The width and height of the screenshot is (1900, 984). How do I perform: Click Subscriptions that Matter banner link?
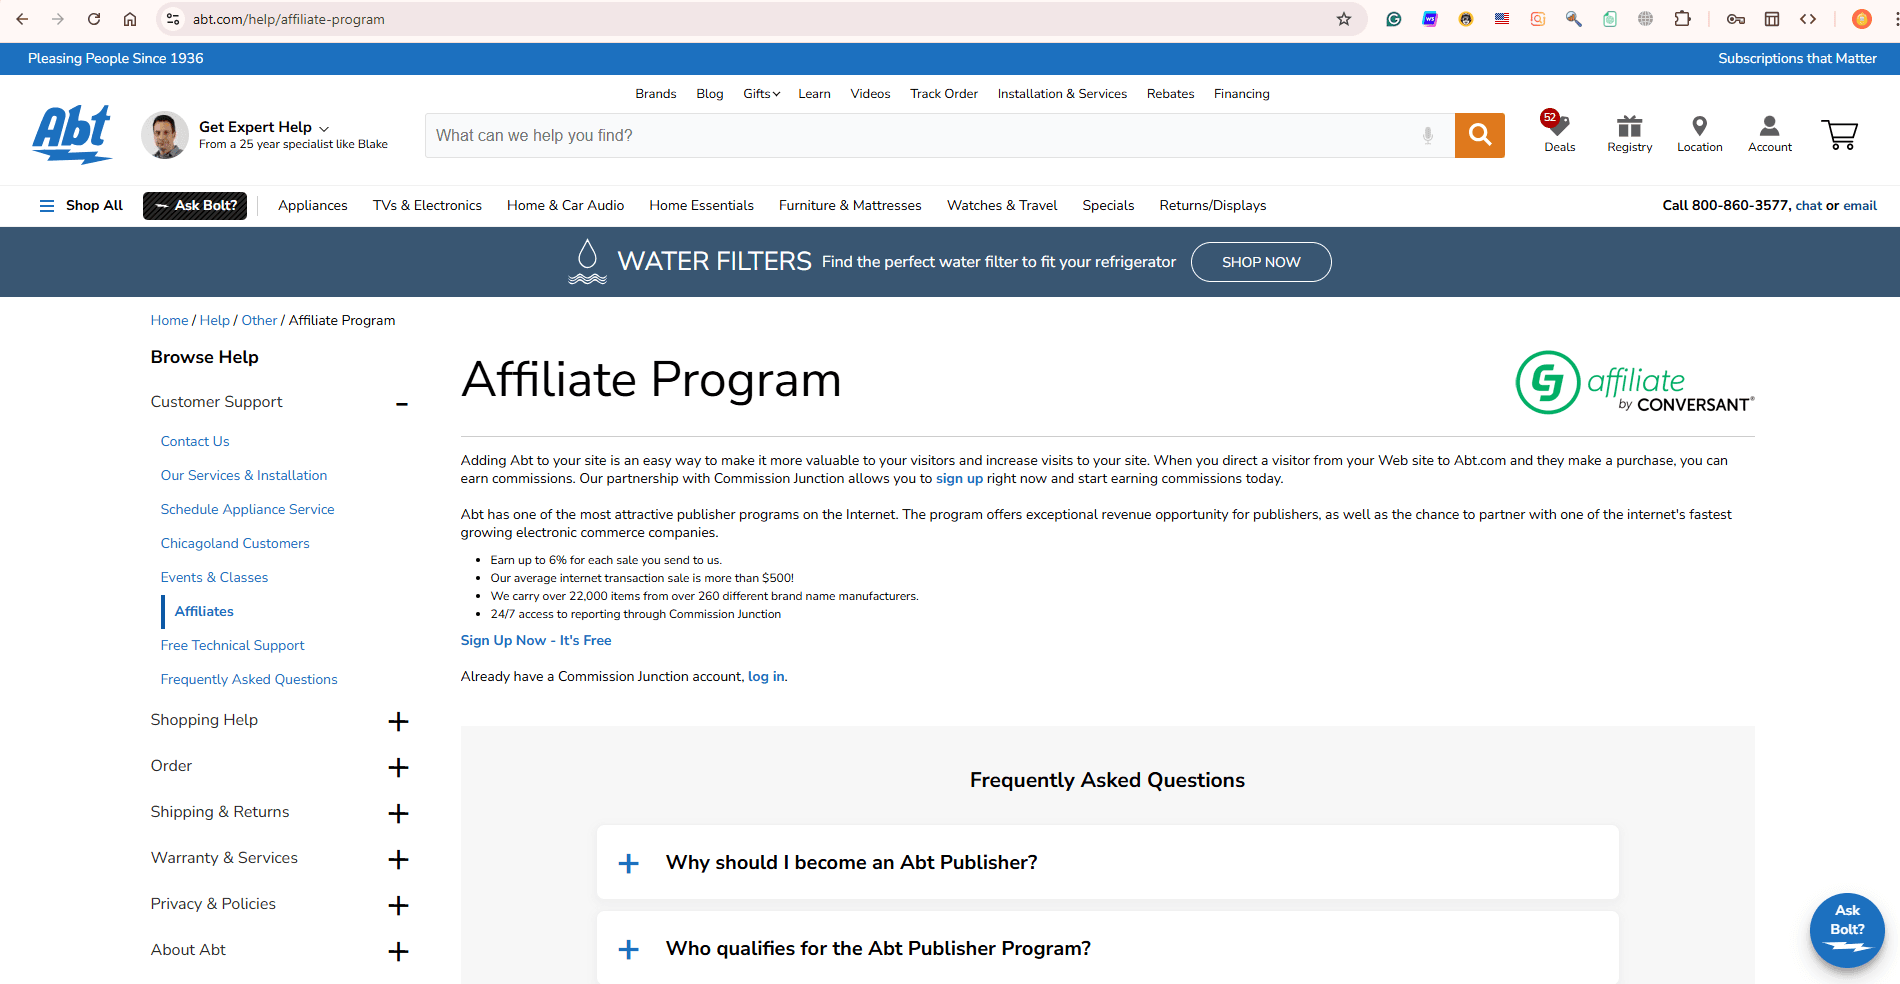1797,58
